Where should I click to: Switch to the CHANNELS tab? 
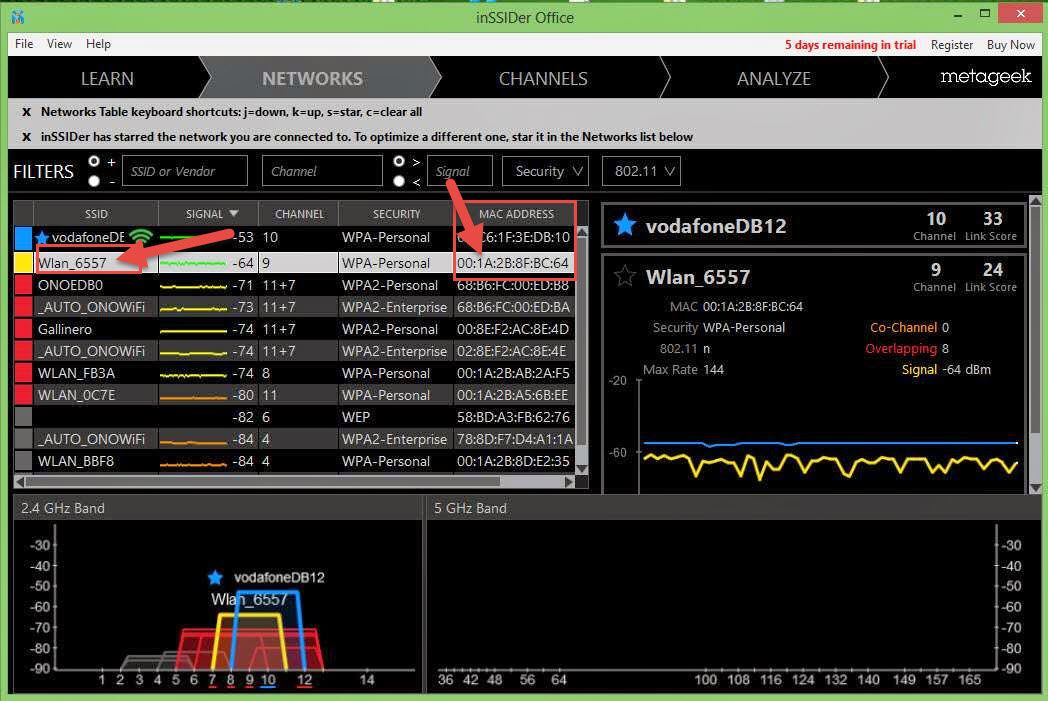click(x=543, y=78)
